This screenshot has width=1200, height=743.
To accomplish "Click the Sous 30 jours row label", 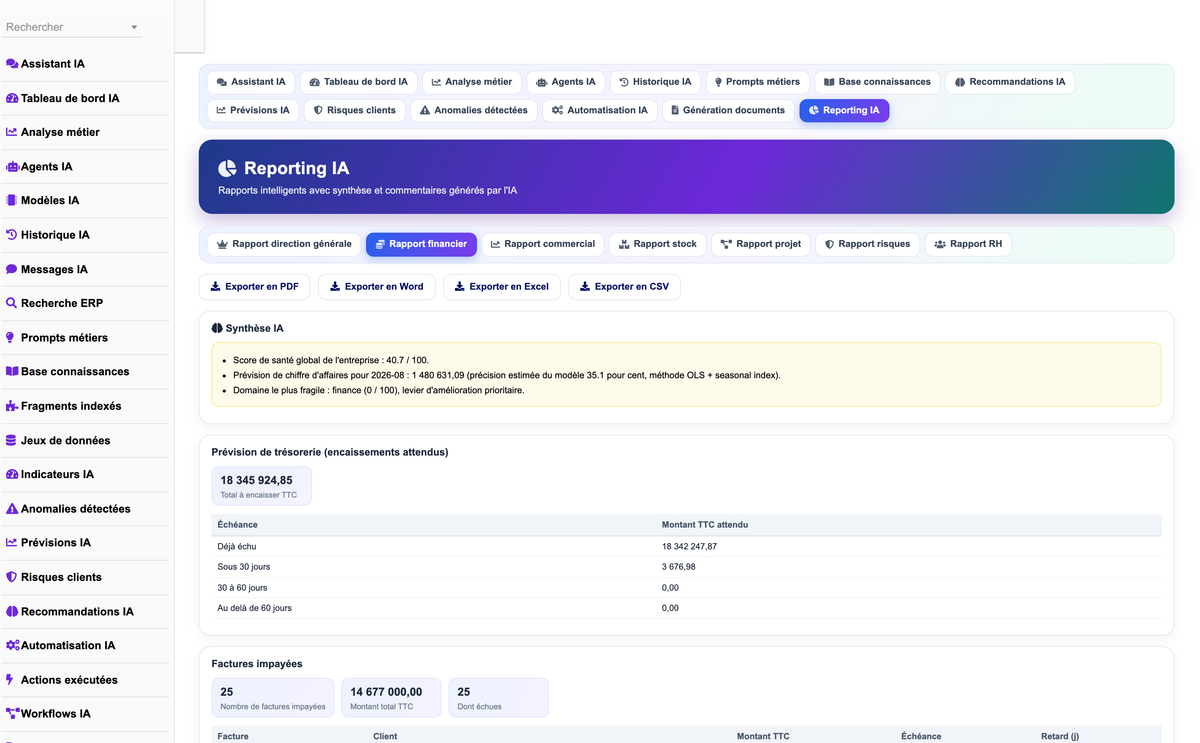I will pos(242,567).
